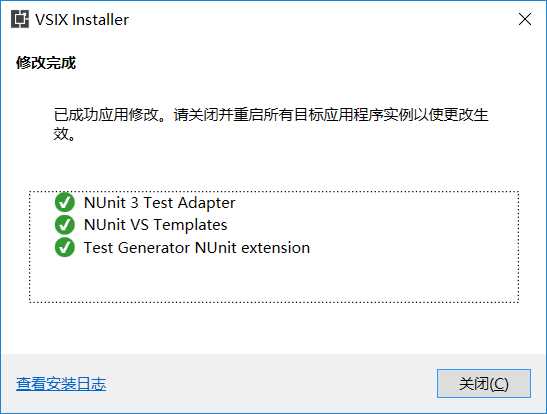Click the VSIX Installer title text
The height and width of the screenshot is (414, 547).
82,20
